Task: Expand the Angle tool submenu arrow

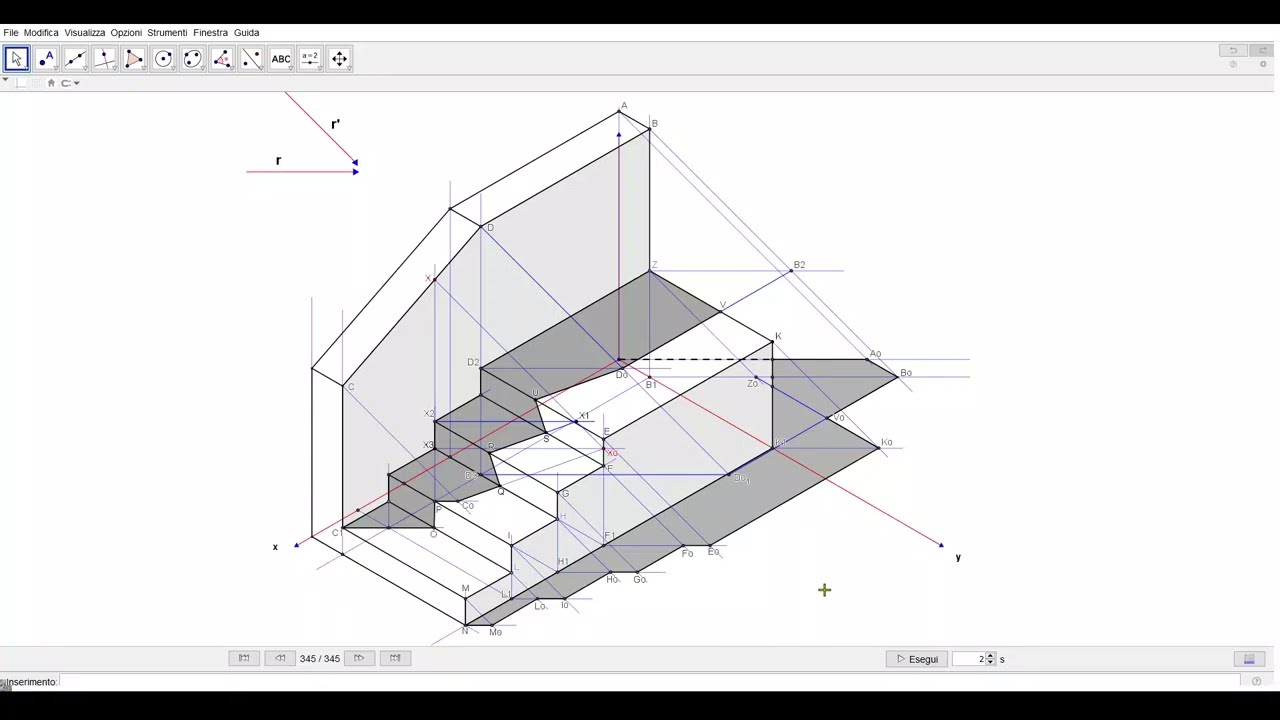Action: (x=231, y=69)
